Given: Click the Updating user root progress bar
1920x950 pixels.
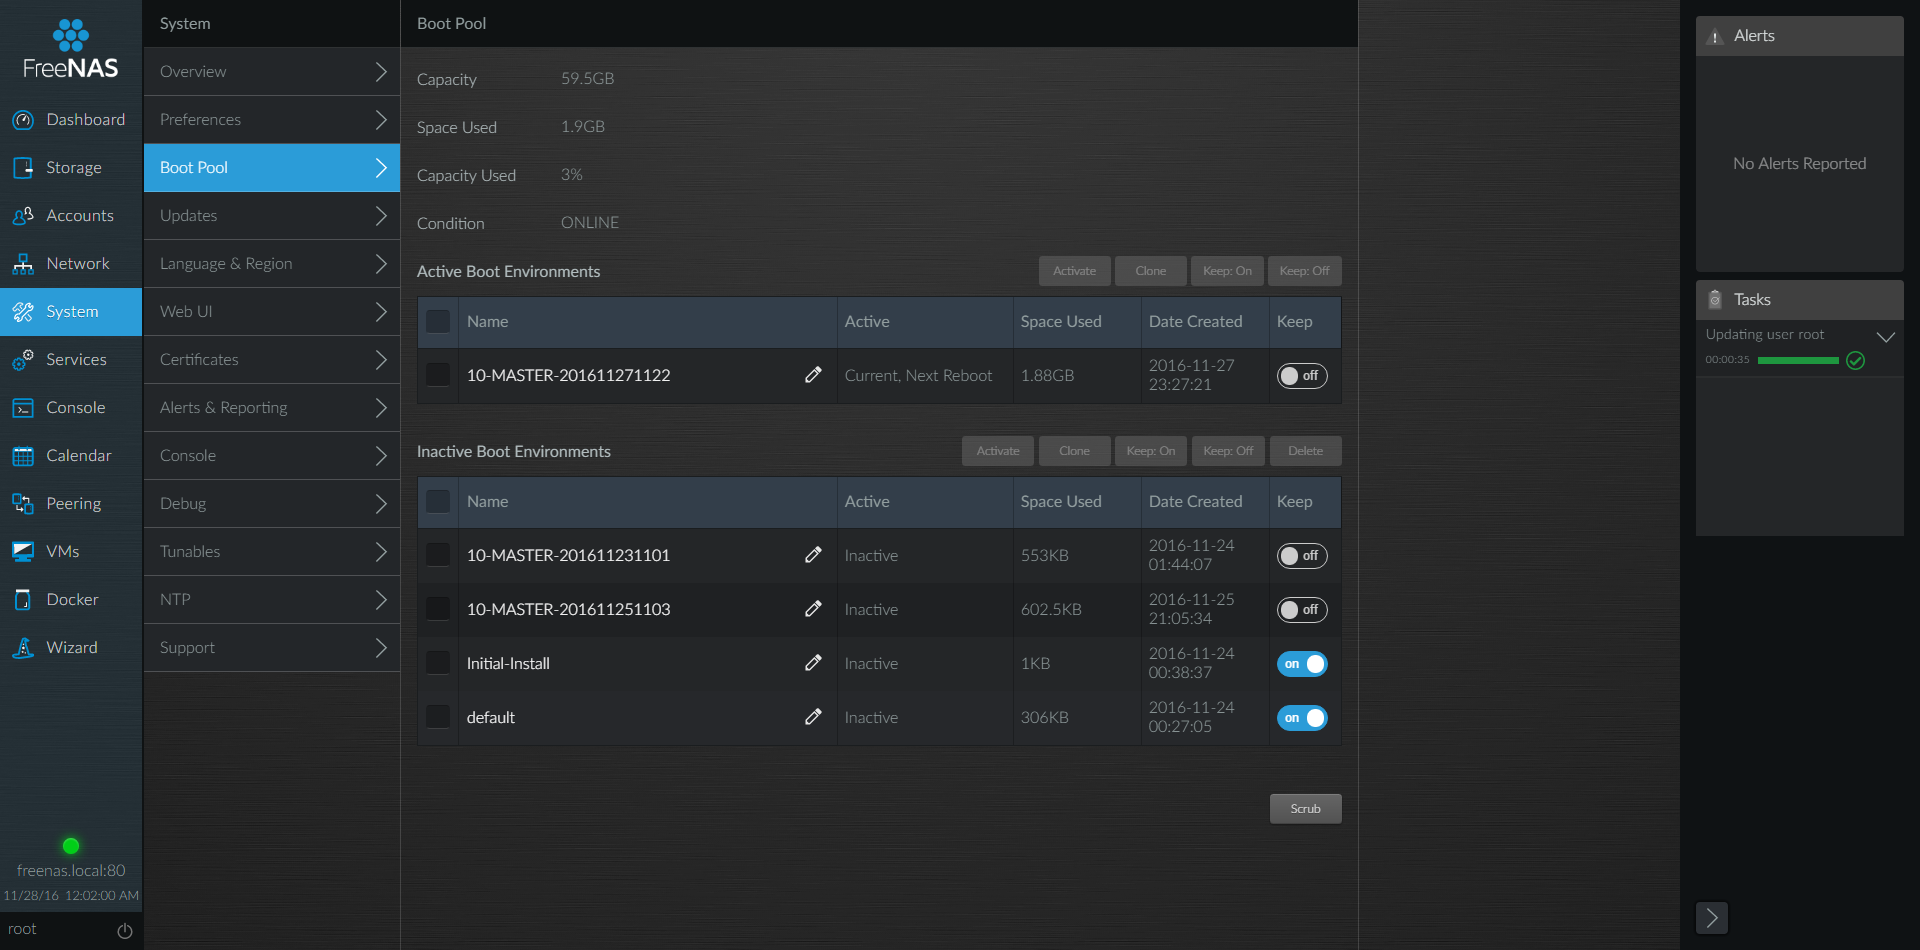Looking at the screenshot, I should click(1797, 360).
